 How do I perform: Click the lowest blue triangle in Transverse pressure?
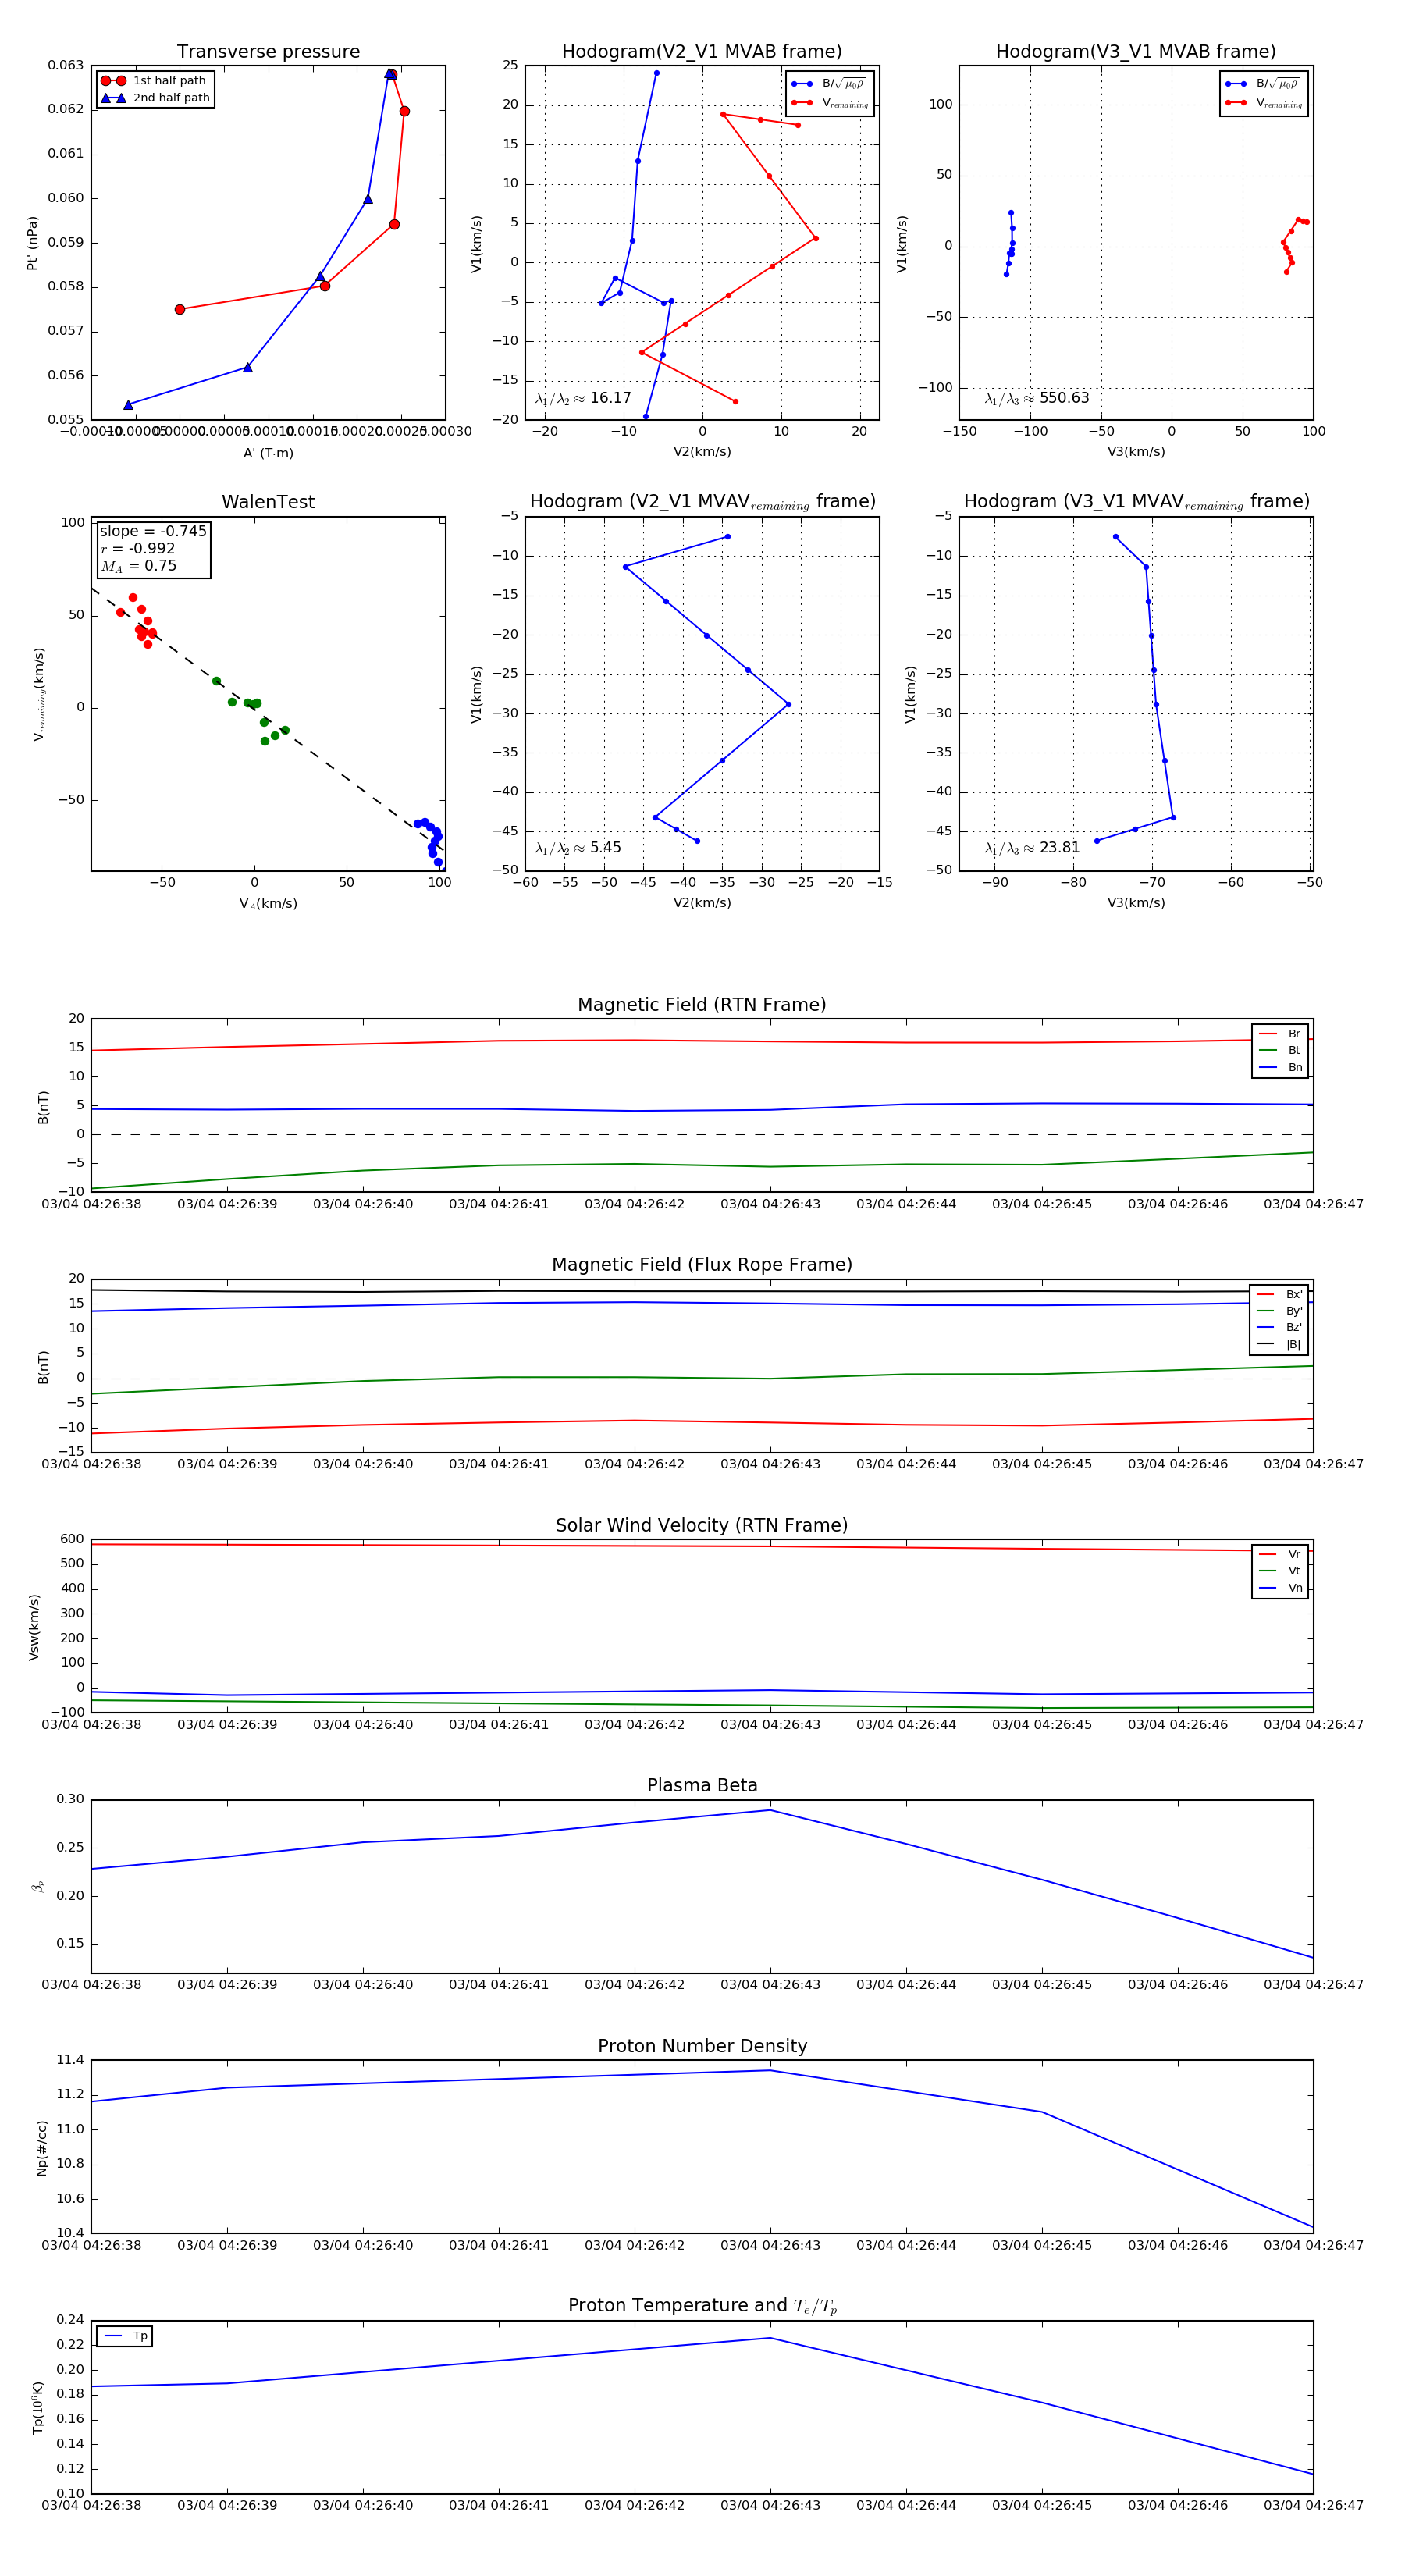tap(128, 405)
